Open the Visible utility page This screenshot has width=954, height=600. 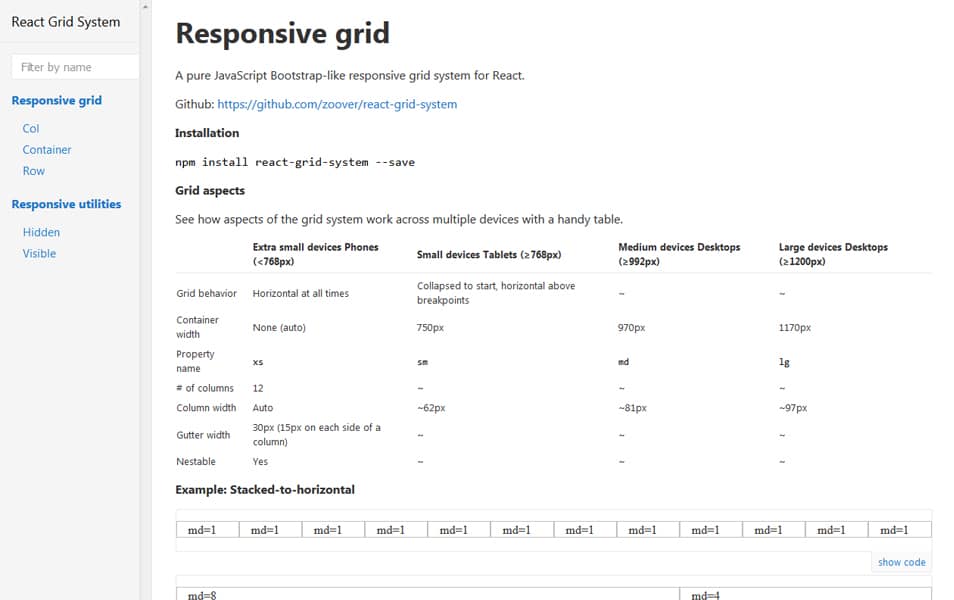(39, 253)
